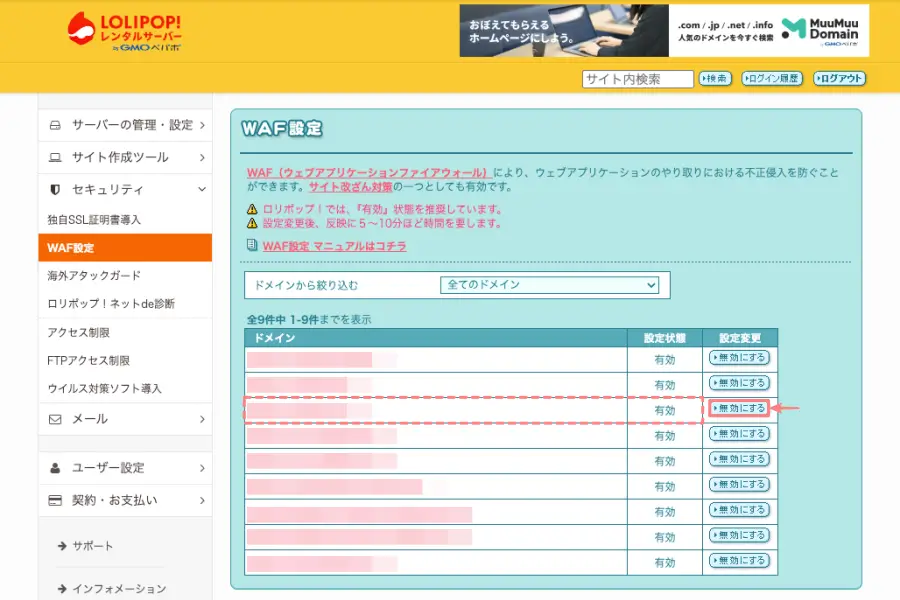This screenshot has height=600, width=900.
Task: Expand the サーバーの管理・設定 menu chevron
Action: [x=202, y=125]
